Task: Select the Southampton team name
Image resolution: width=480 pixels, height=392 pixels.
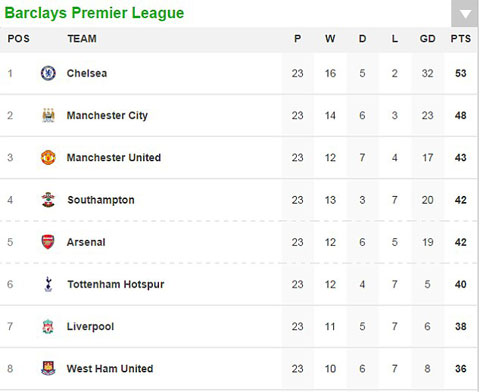Action: click(x=101, y=200)
